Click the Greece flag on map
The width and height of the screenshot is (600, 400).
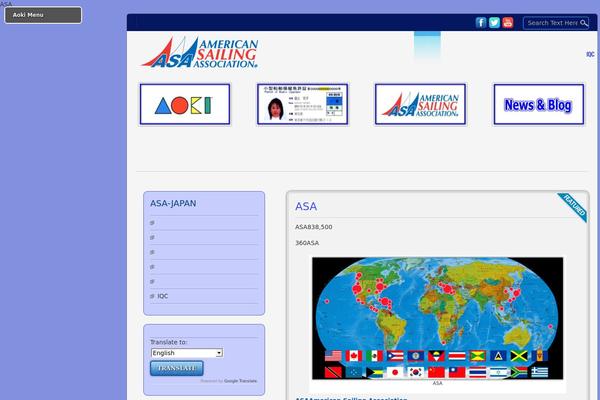click(x=540, y=372)
